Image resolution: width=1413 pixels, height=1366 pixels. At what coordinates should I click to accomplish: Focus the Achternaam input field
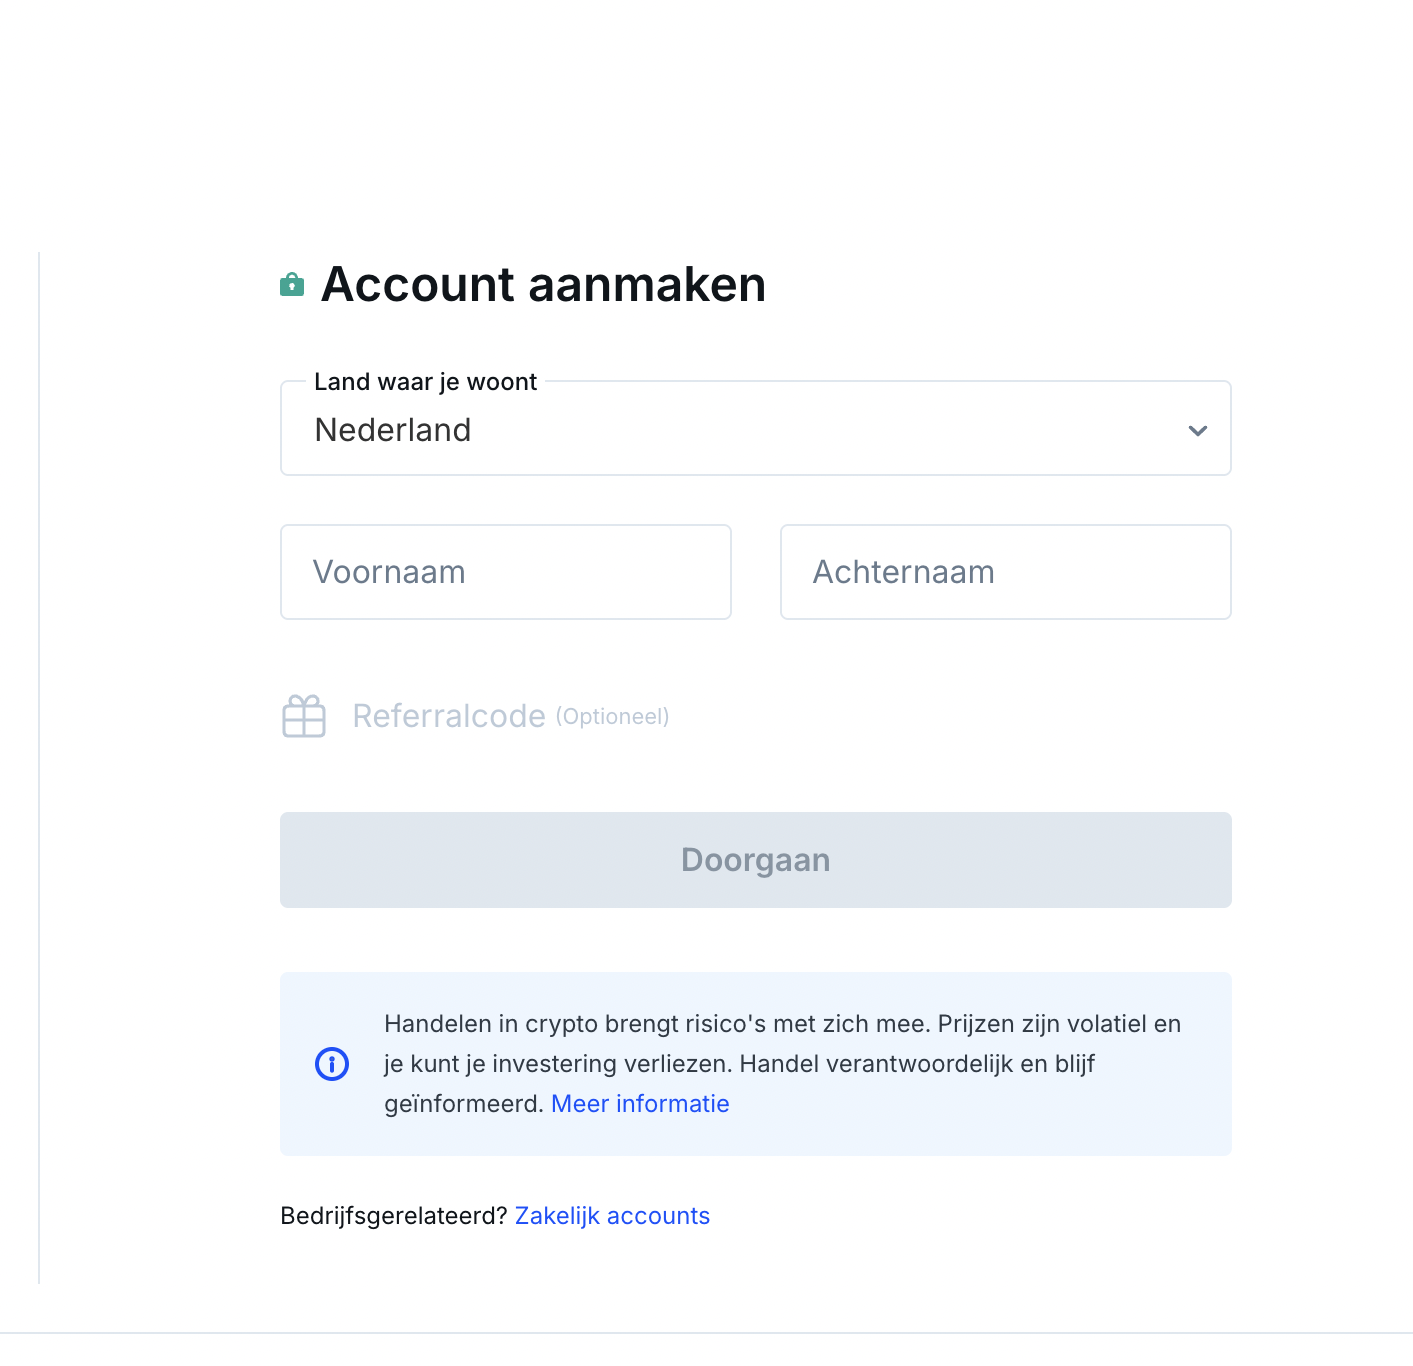(1005, 572)
